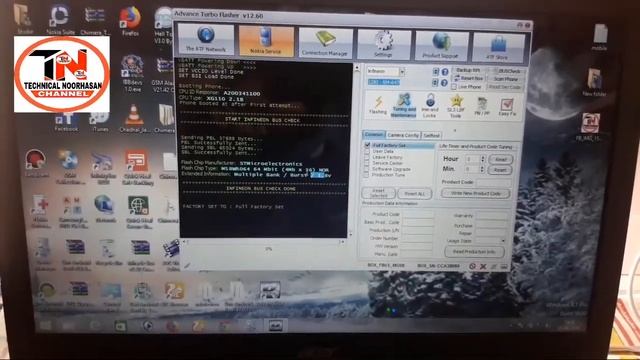Open VLC cone desktop shortcut
Image resolution: width=640 pixels, height=360 pixels.
(x=134, y=118)
